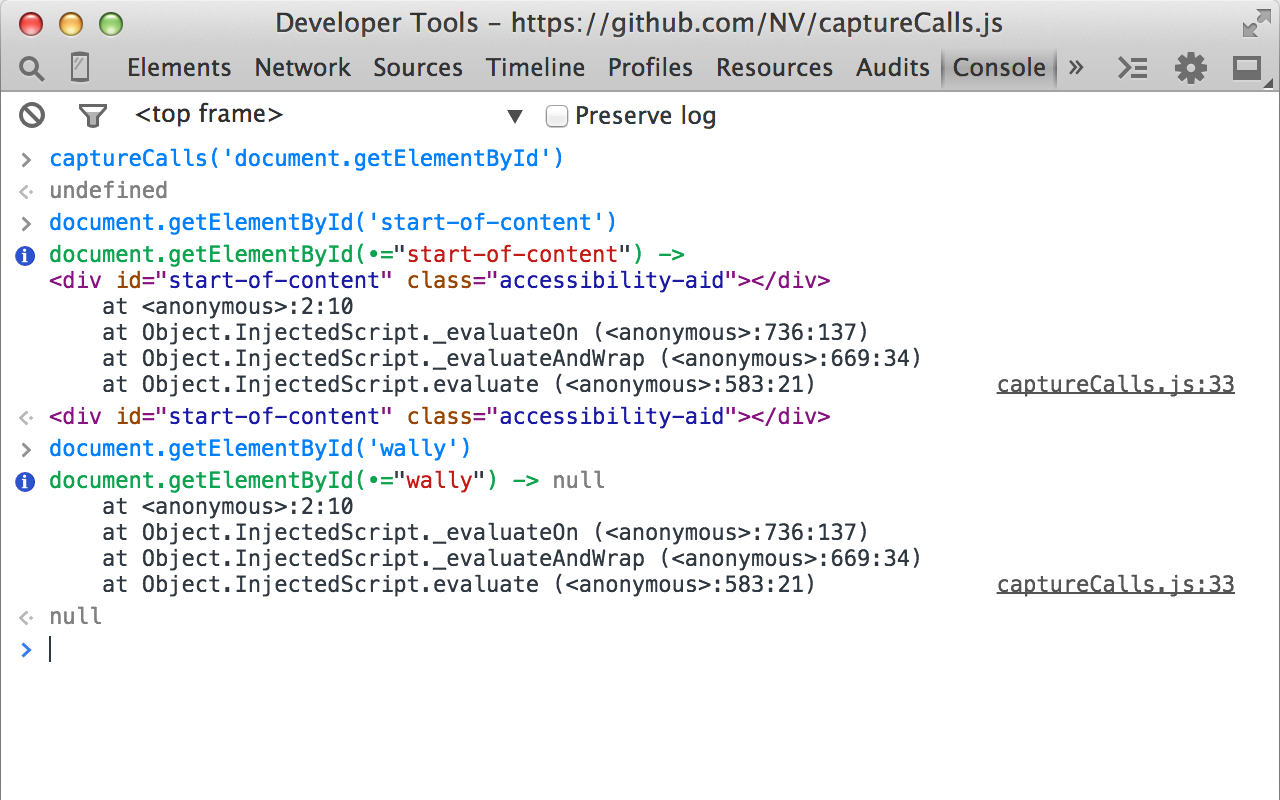Open the top frame context dropdown
1280x800 pixels.
(329, 115)
